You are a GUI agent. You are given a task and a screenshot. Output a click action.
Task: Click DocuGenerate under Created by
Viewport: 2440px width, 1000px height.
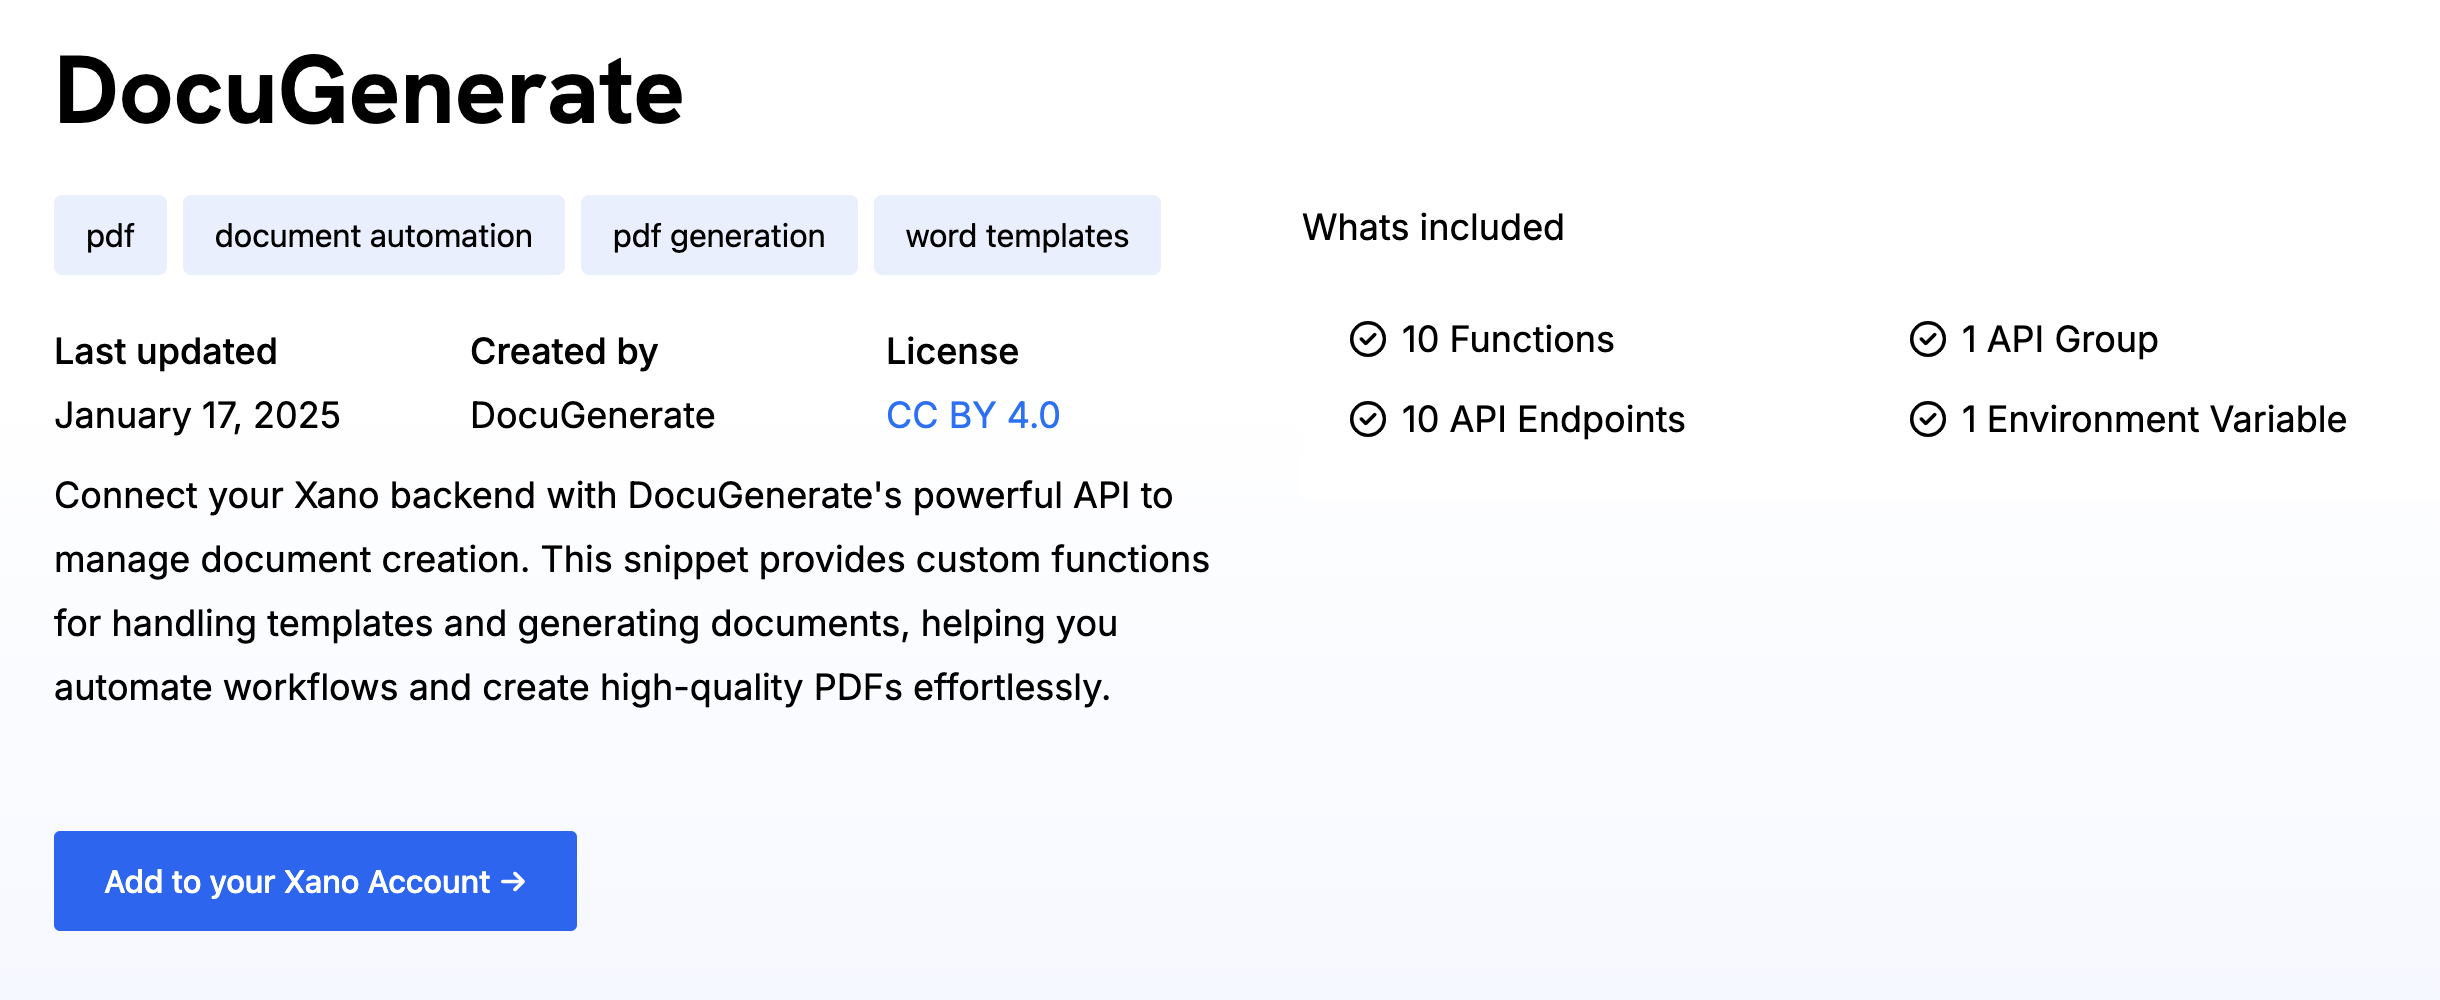pos(593,415)
